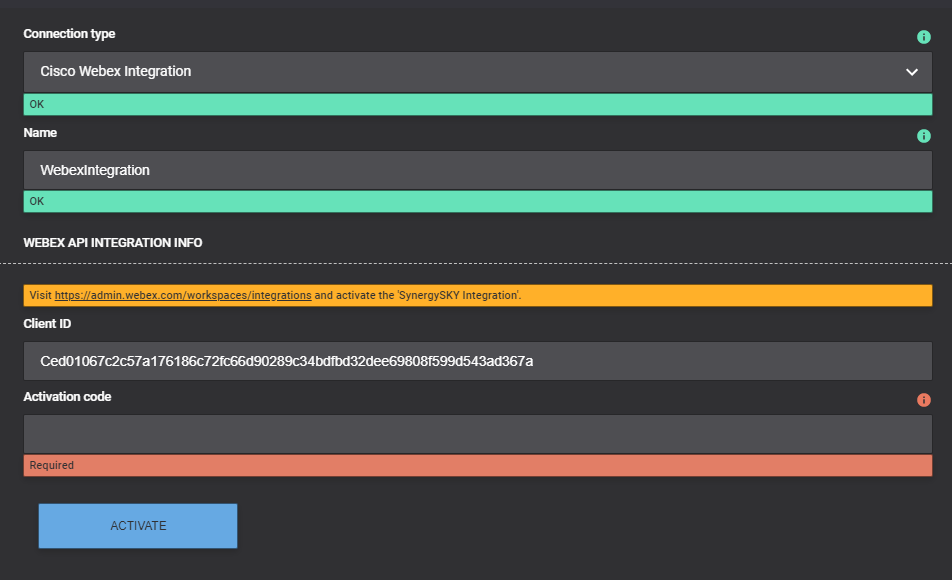Screen dimensions: 952x580
Task: Click the WEBEX API INTEGRATION INFO heading
Action: point(113,243)
